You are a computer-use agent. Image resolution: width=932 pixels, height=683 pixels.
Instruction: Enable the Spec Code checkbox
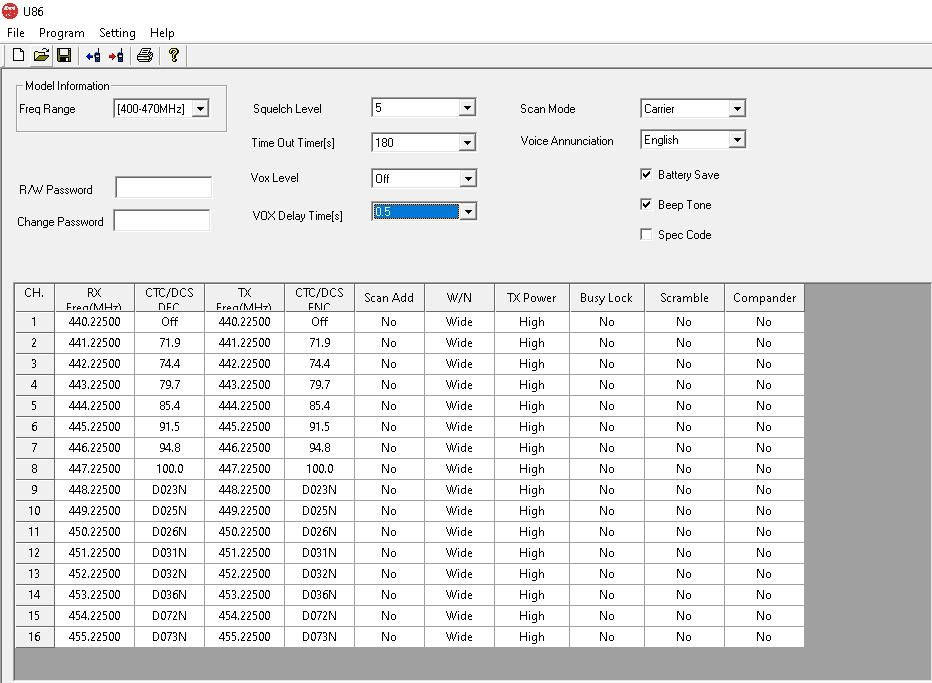point(646,234)
